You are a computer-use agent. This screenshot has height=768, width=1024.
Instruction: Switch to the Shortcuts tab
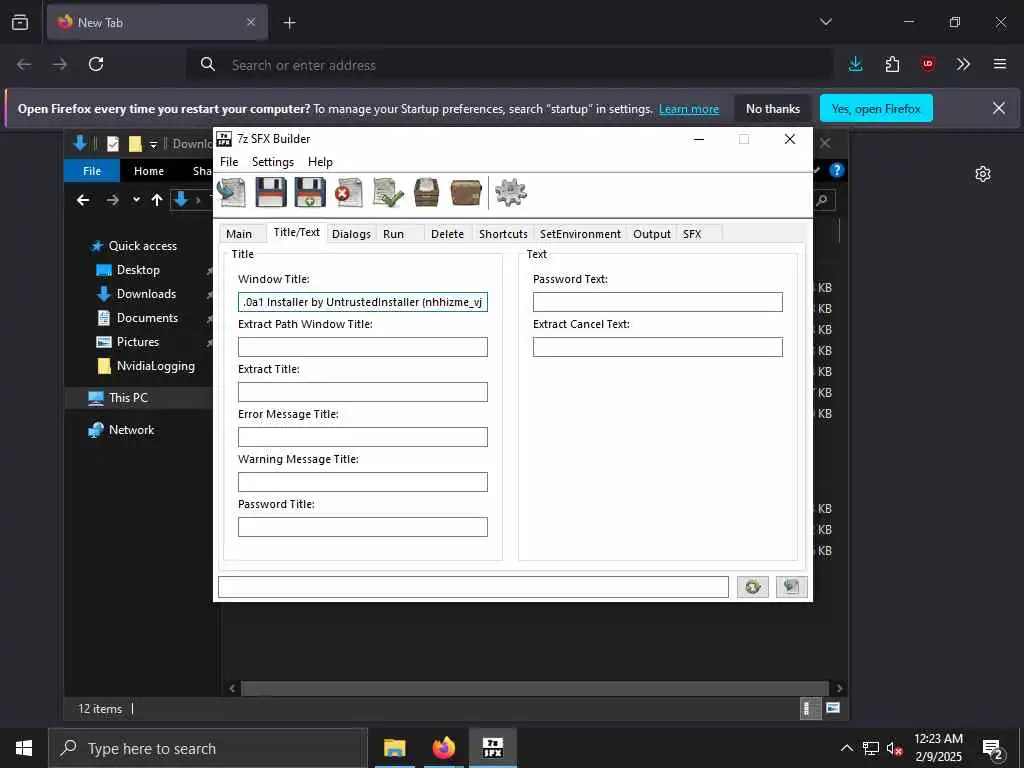pos(504,234)
